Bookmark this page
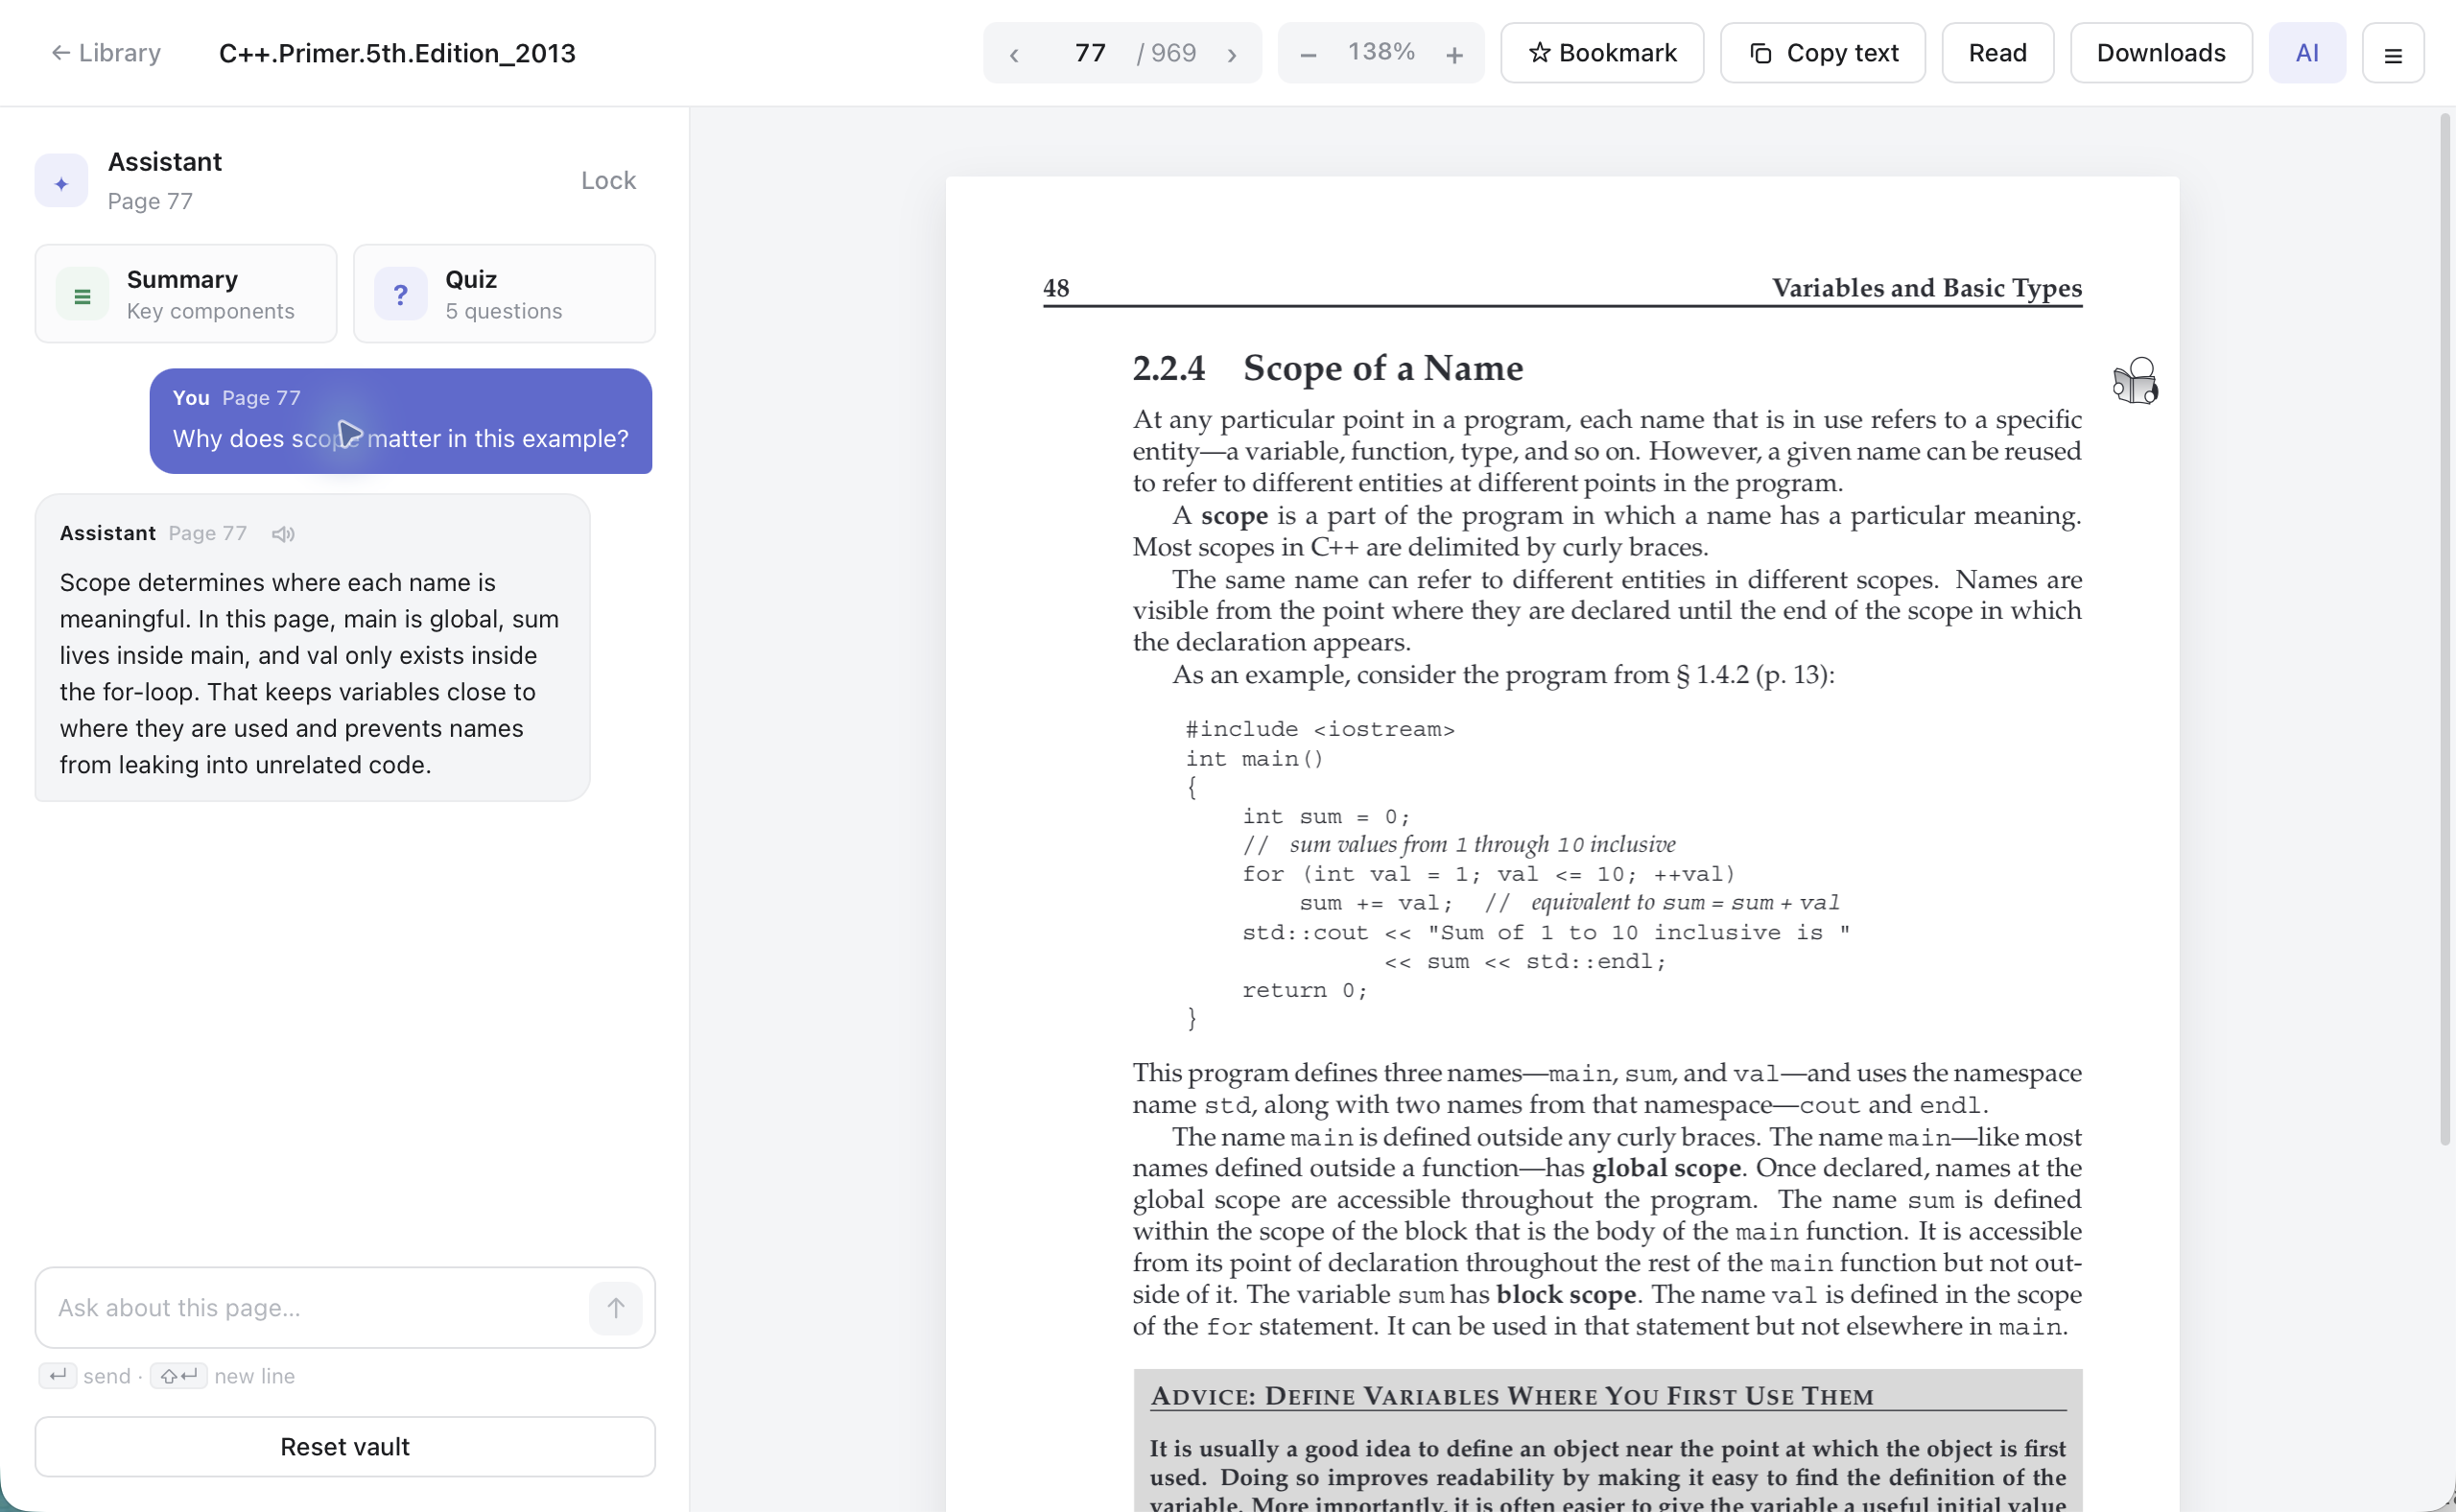Viewport: 2456px width, 1512px height. 1602,53
